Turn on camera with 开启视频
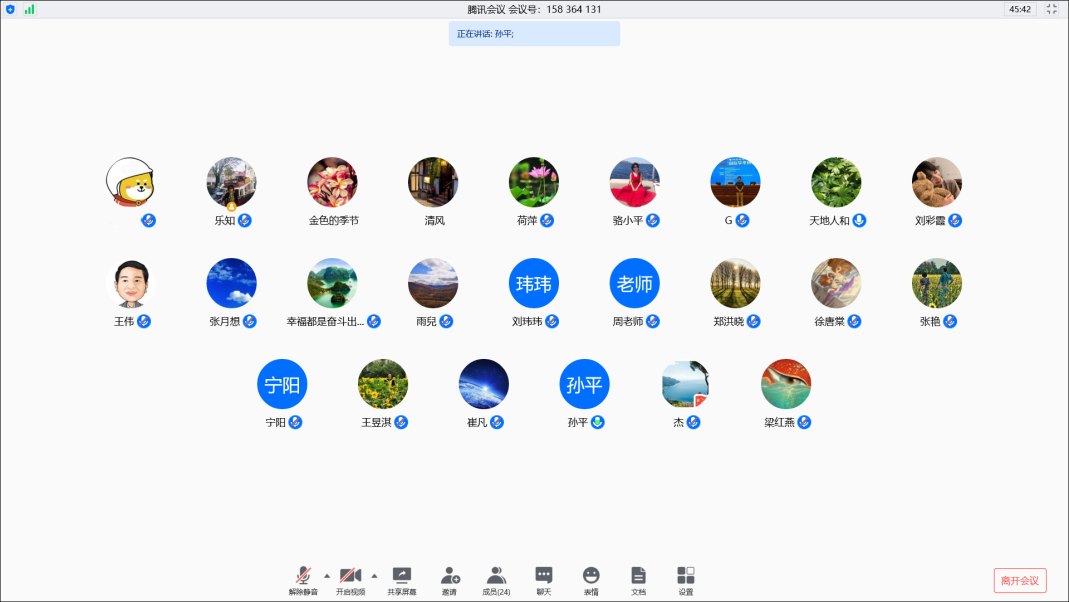1069x602 pixels. click(x=350, y=578)
